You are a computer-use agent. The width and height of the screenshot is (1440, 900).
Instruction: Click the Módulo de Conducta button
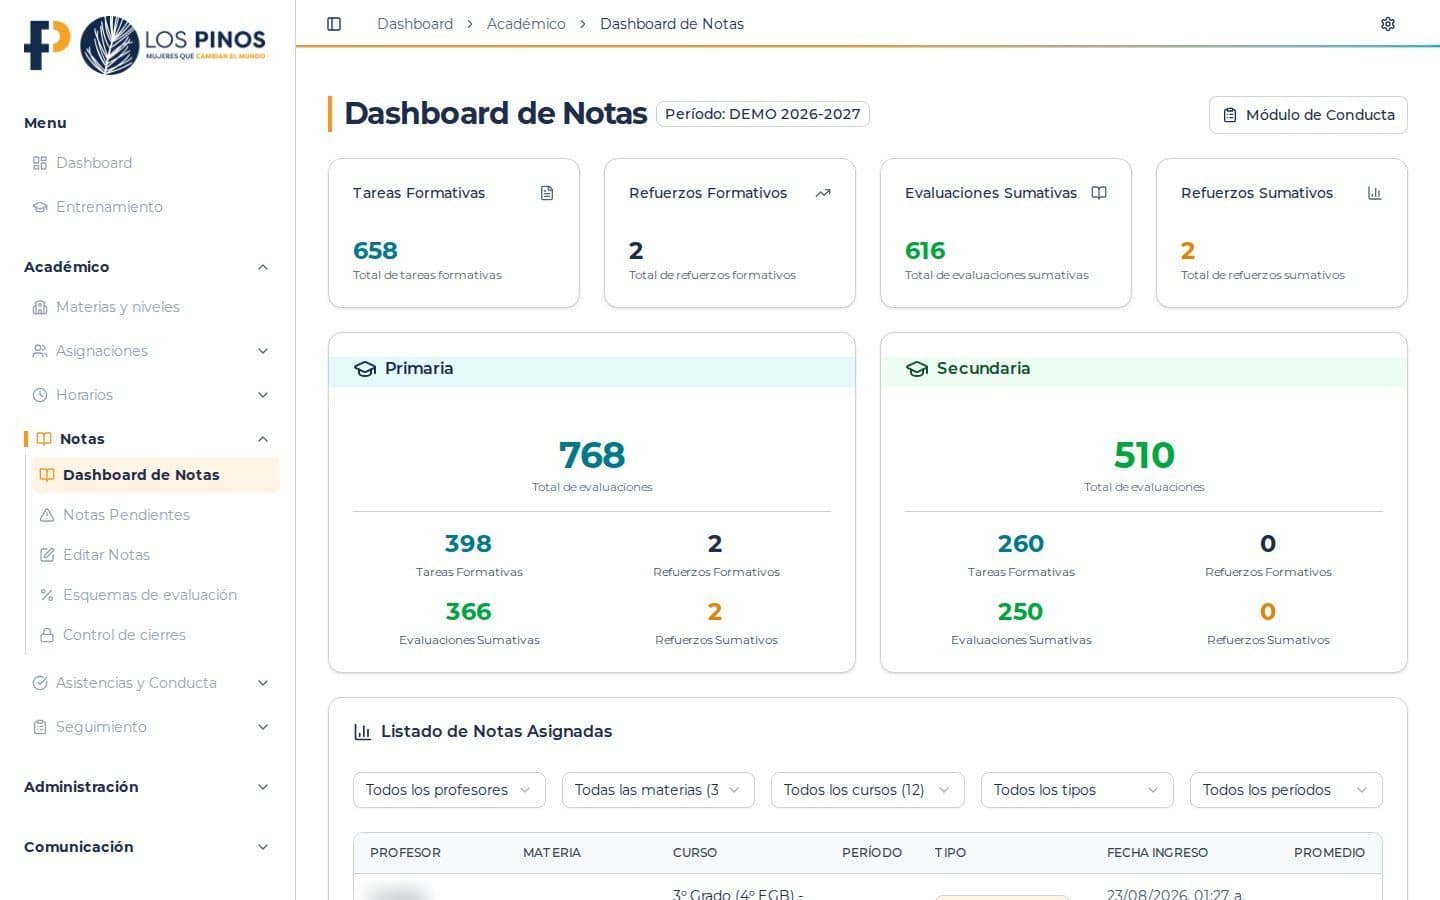click(1308, 115)
